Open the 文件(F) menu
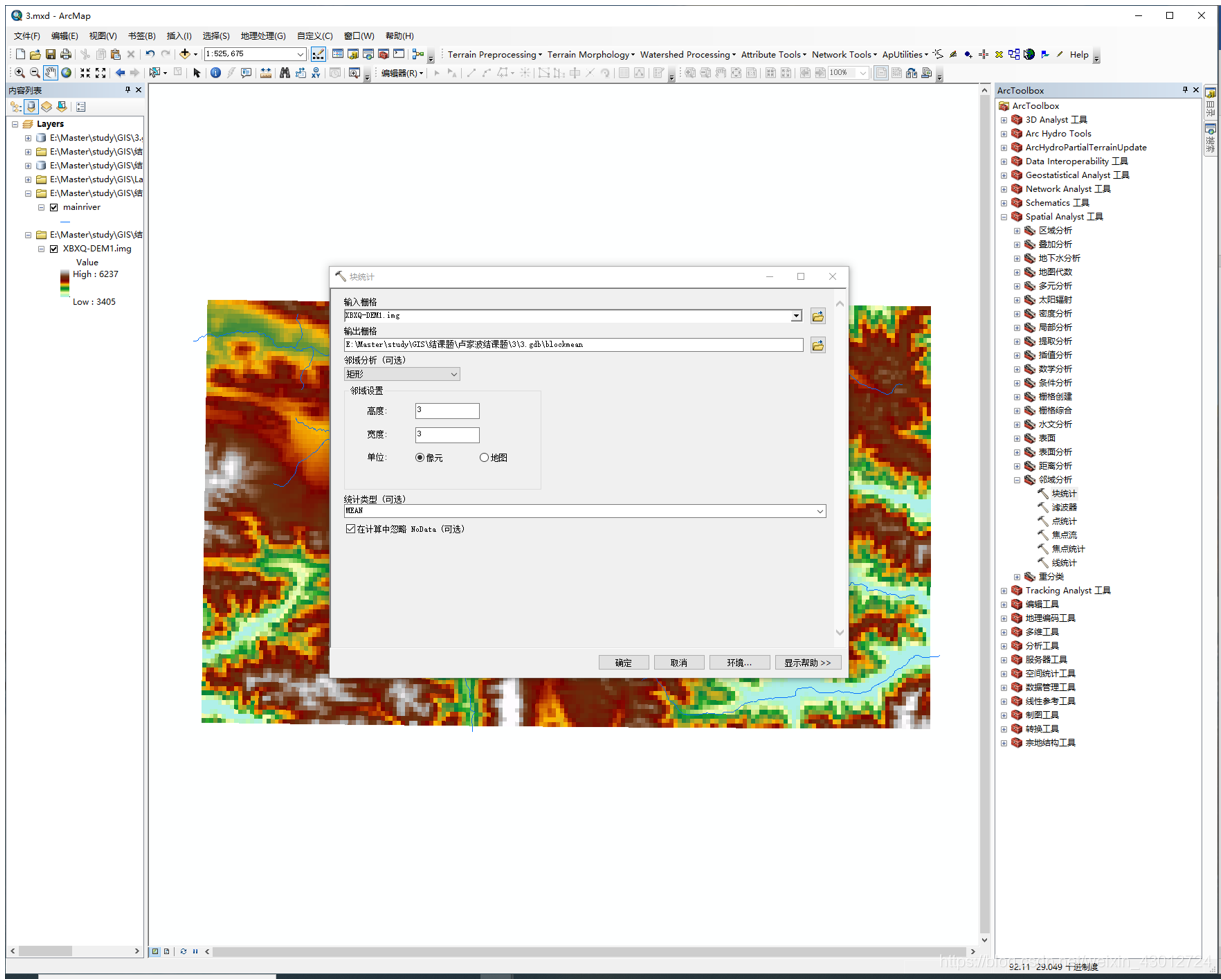The height and width of the screenshot is (980, 1221). (x=27, y=36)
